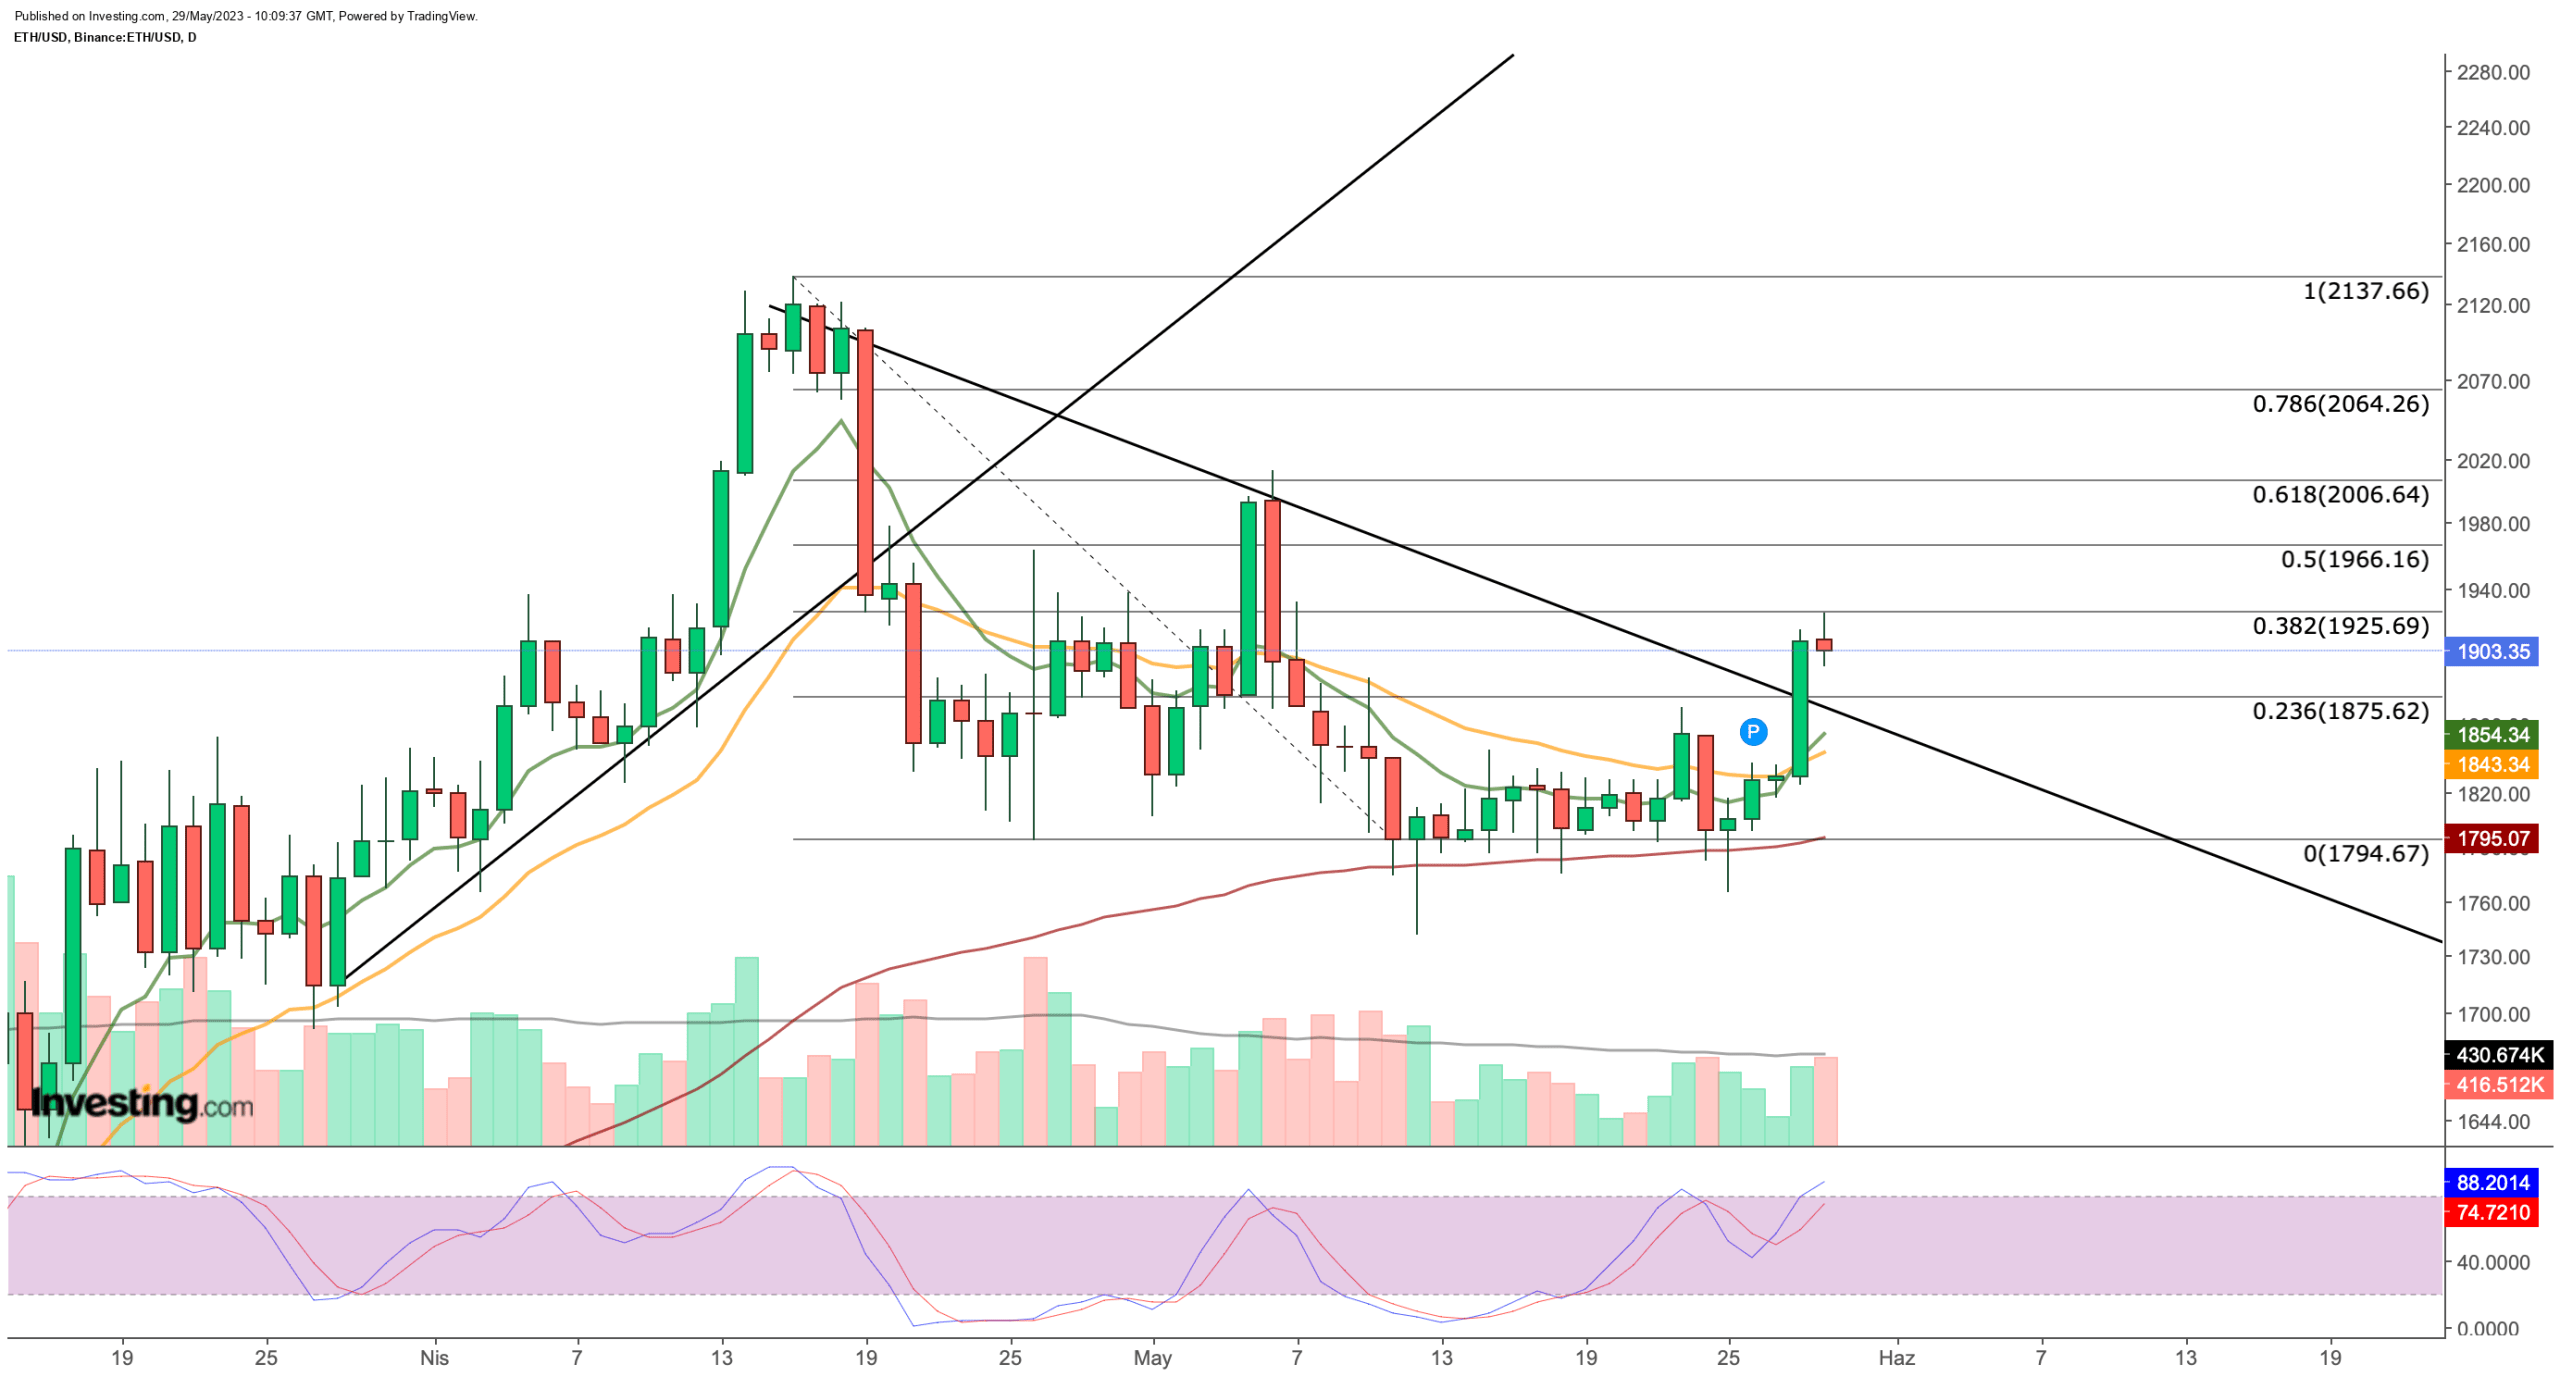Viewport: 2560px width, 1377px height.
Task: Select the 0(1794.67) Fibonacci label
Action: click(2365, 853)
